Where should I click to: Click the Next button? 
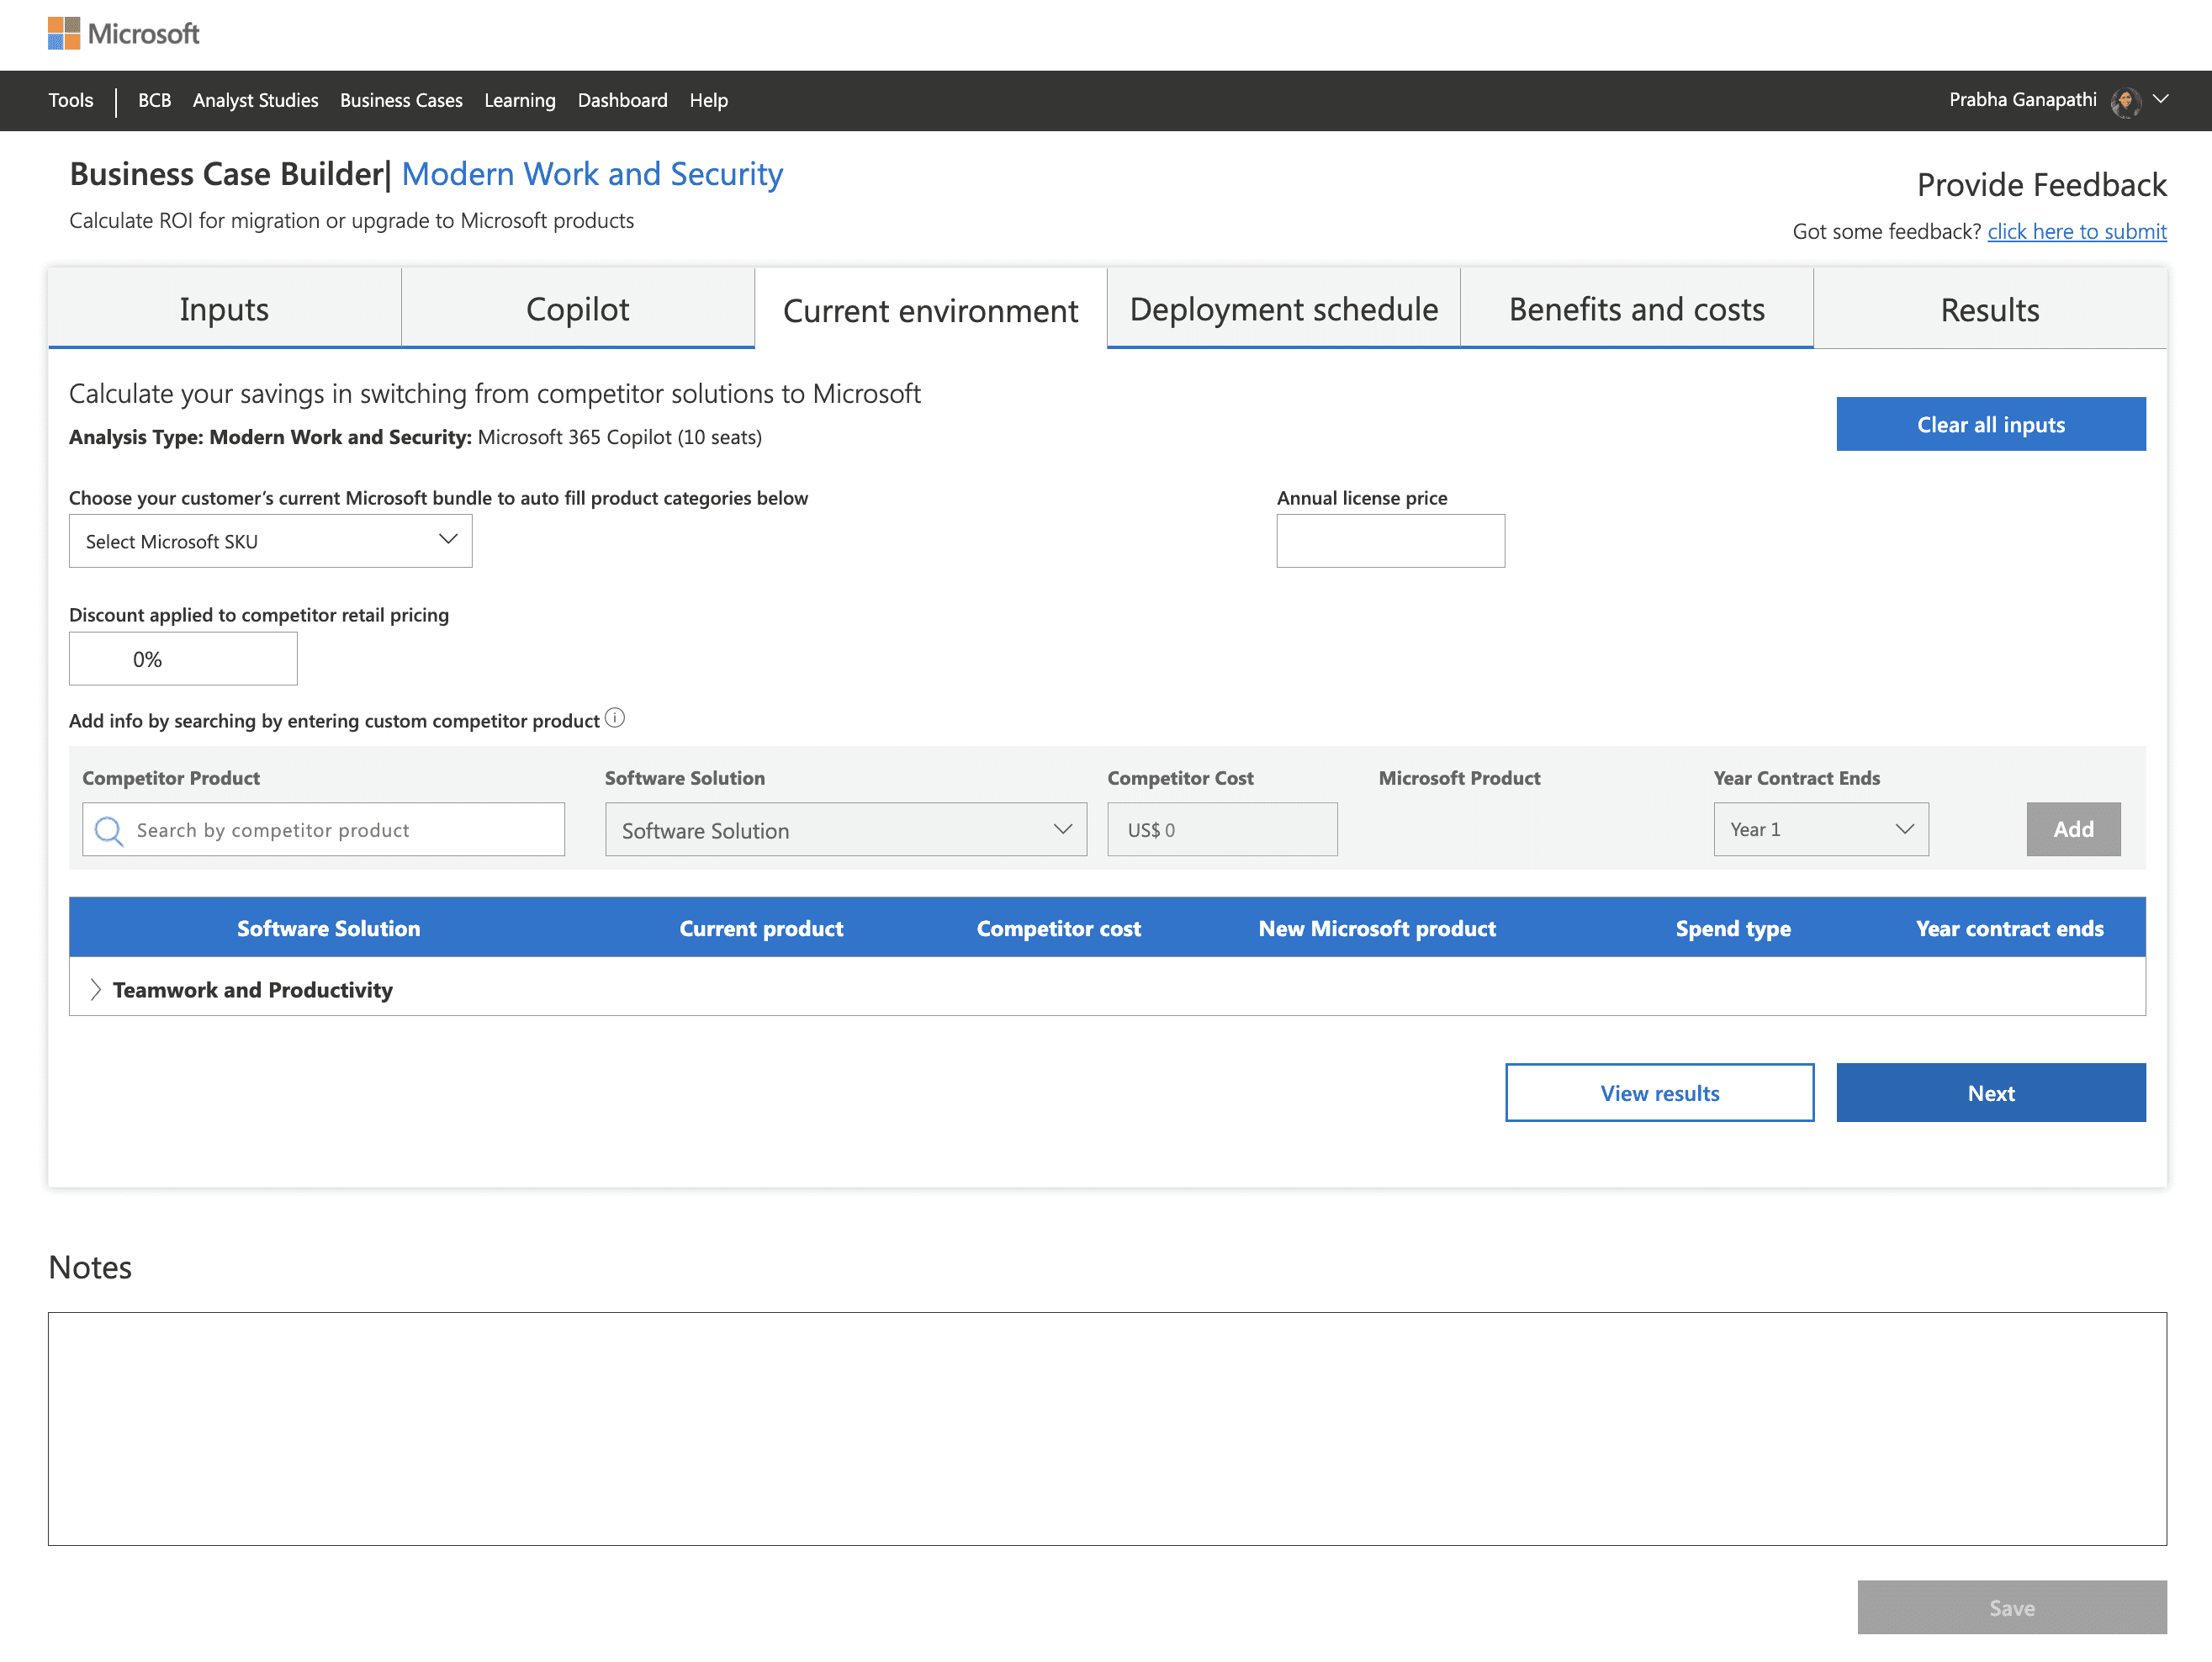coord(1990,1092)
